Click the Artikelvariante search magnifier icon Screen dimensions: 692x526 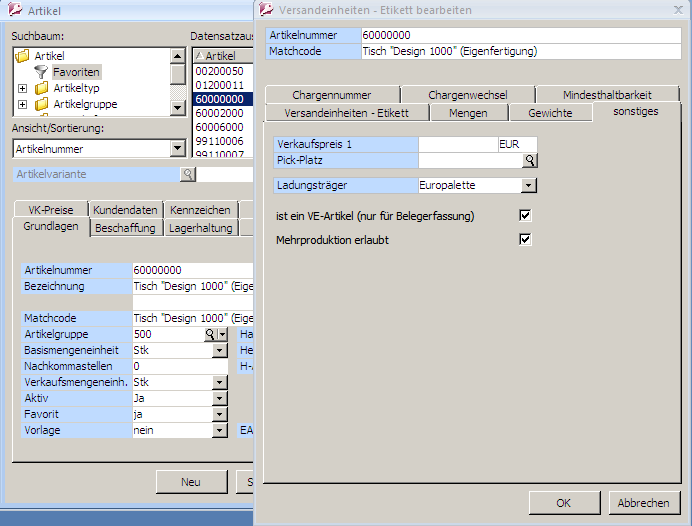tap(187, 174)
